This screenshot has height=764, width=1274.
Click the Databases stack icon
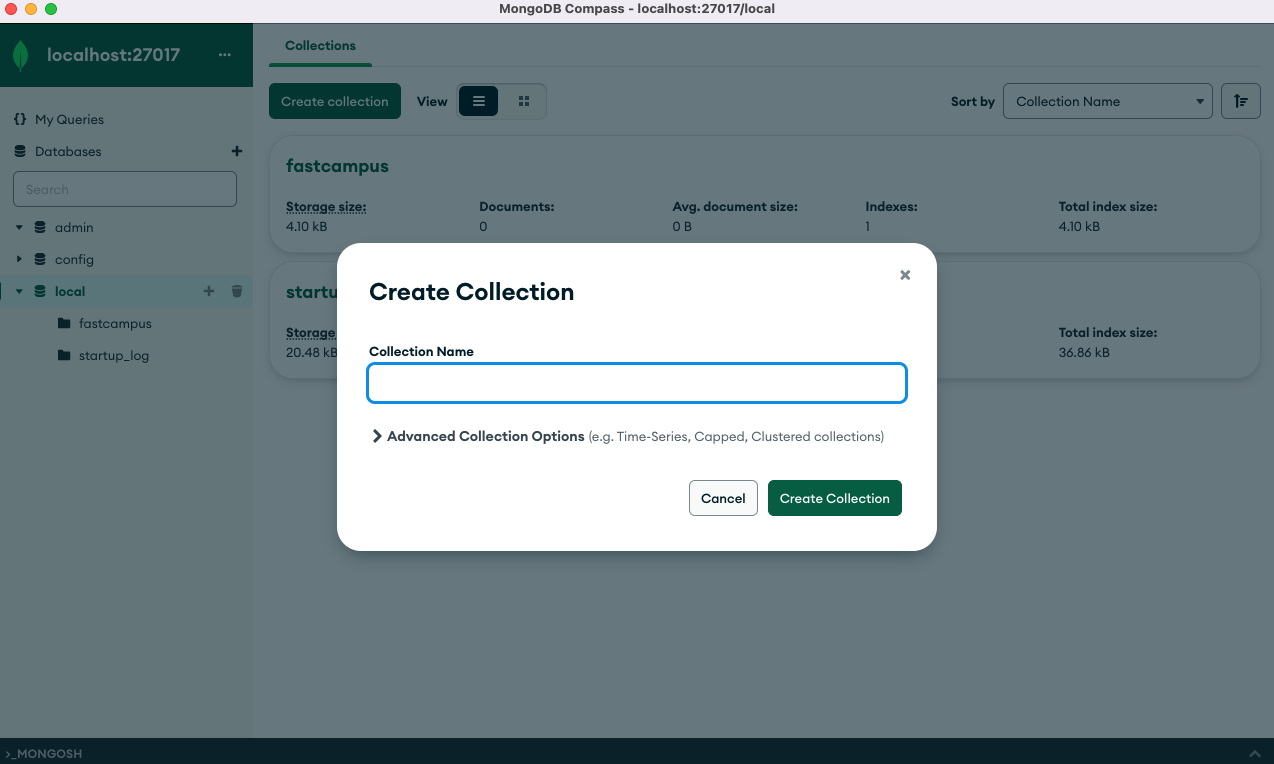[20, 151]
